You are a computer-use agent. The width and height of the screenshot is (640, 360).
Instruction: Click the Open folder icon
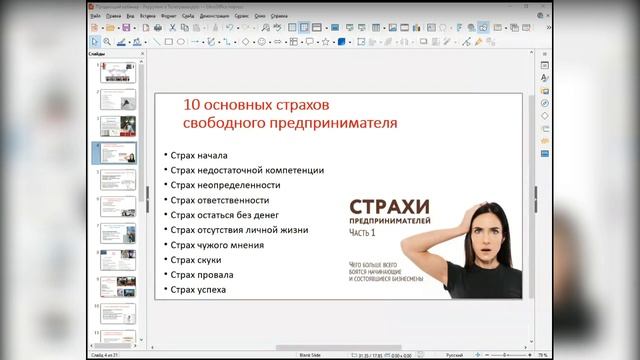click(110, 27)
